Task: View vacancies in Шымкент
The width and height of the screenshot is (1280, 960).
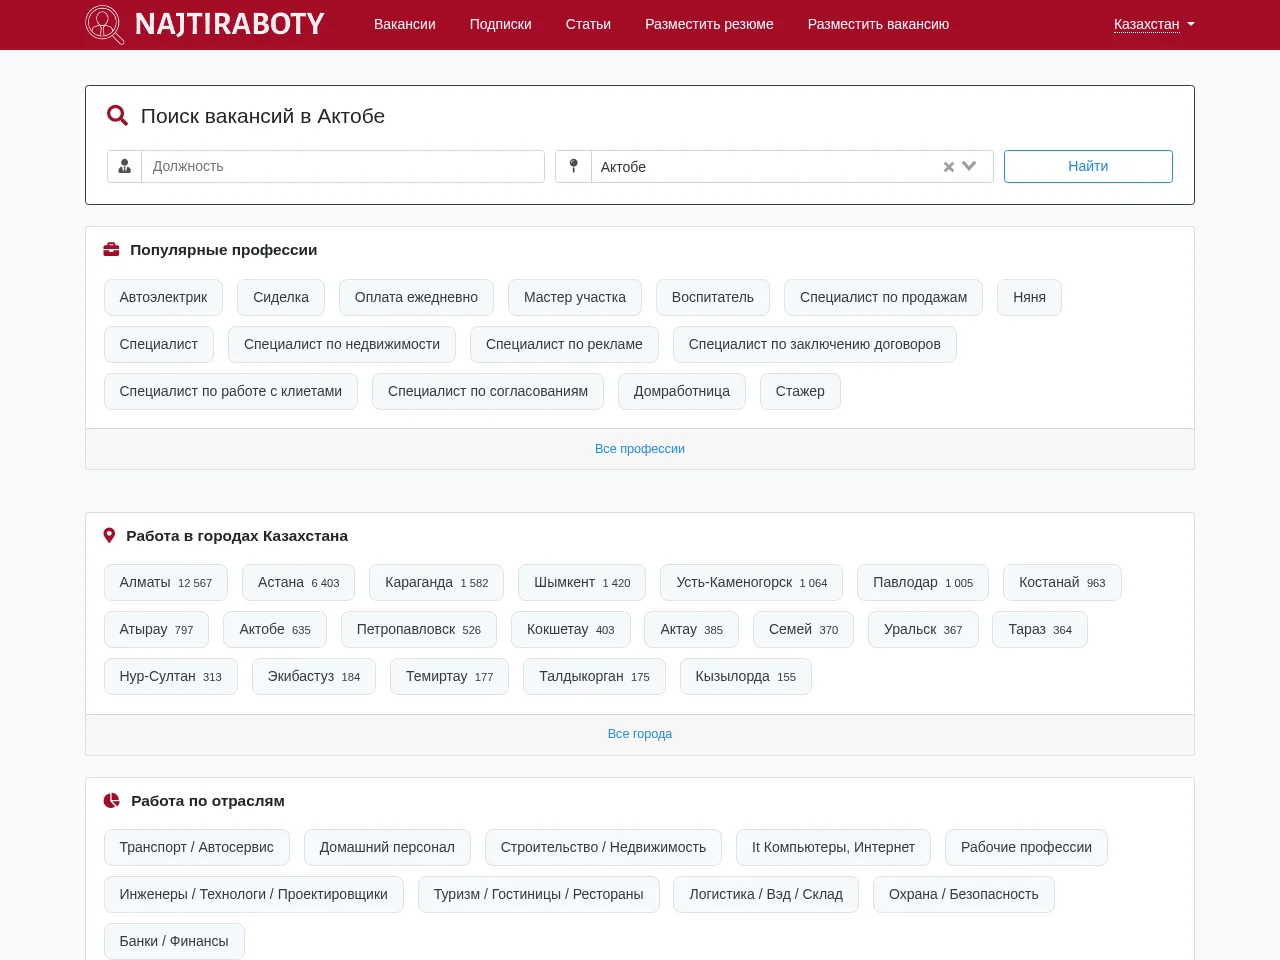Action: [582, 582]
